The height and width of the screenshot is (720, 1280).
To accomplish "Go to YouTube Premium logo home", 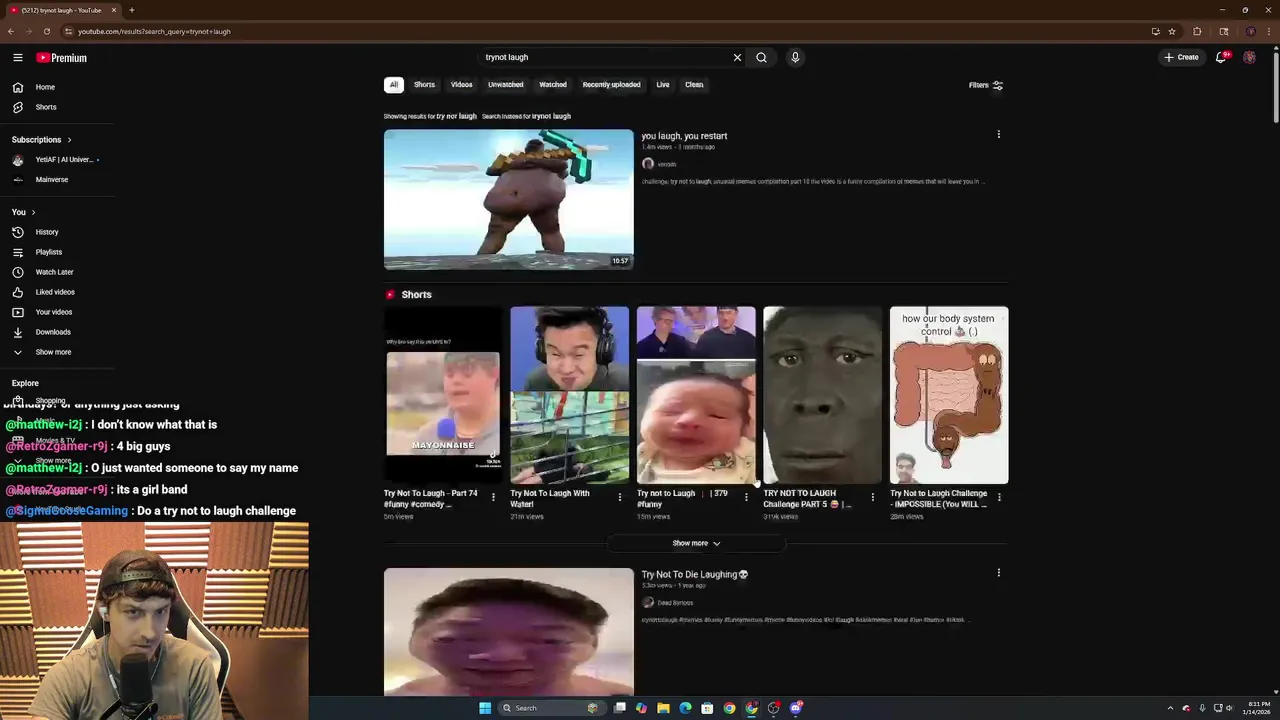I will (x=62, y=58).
